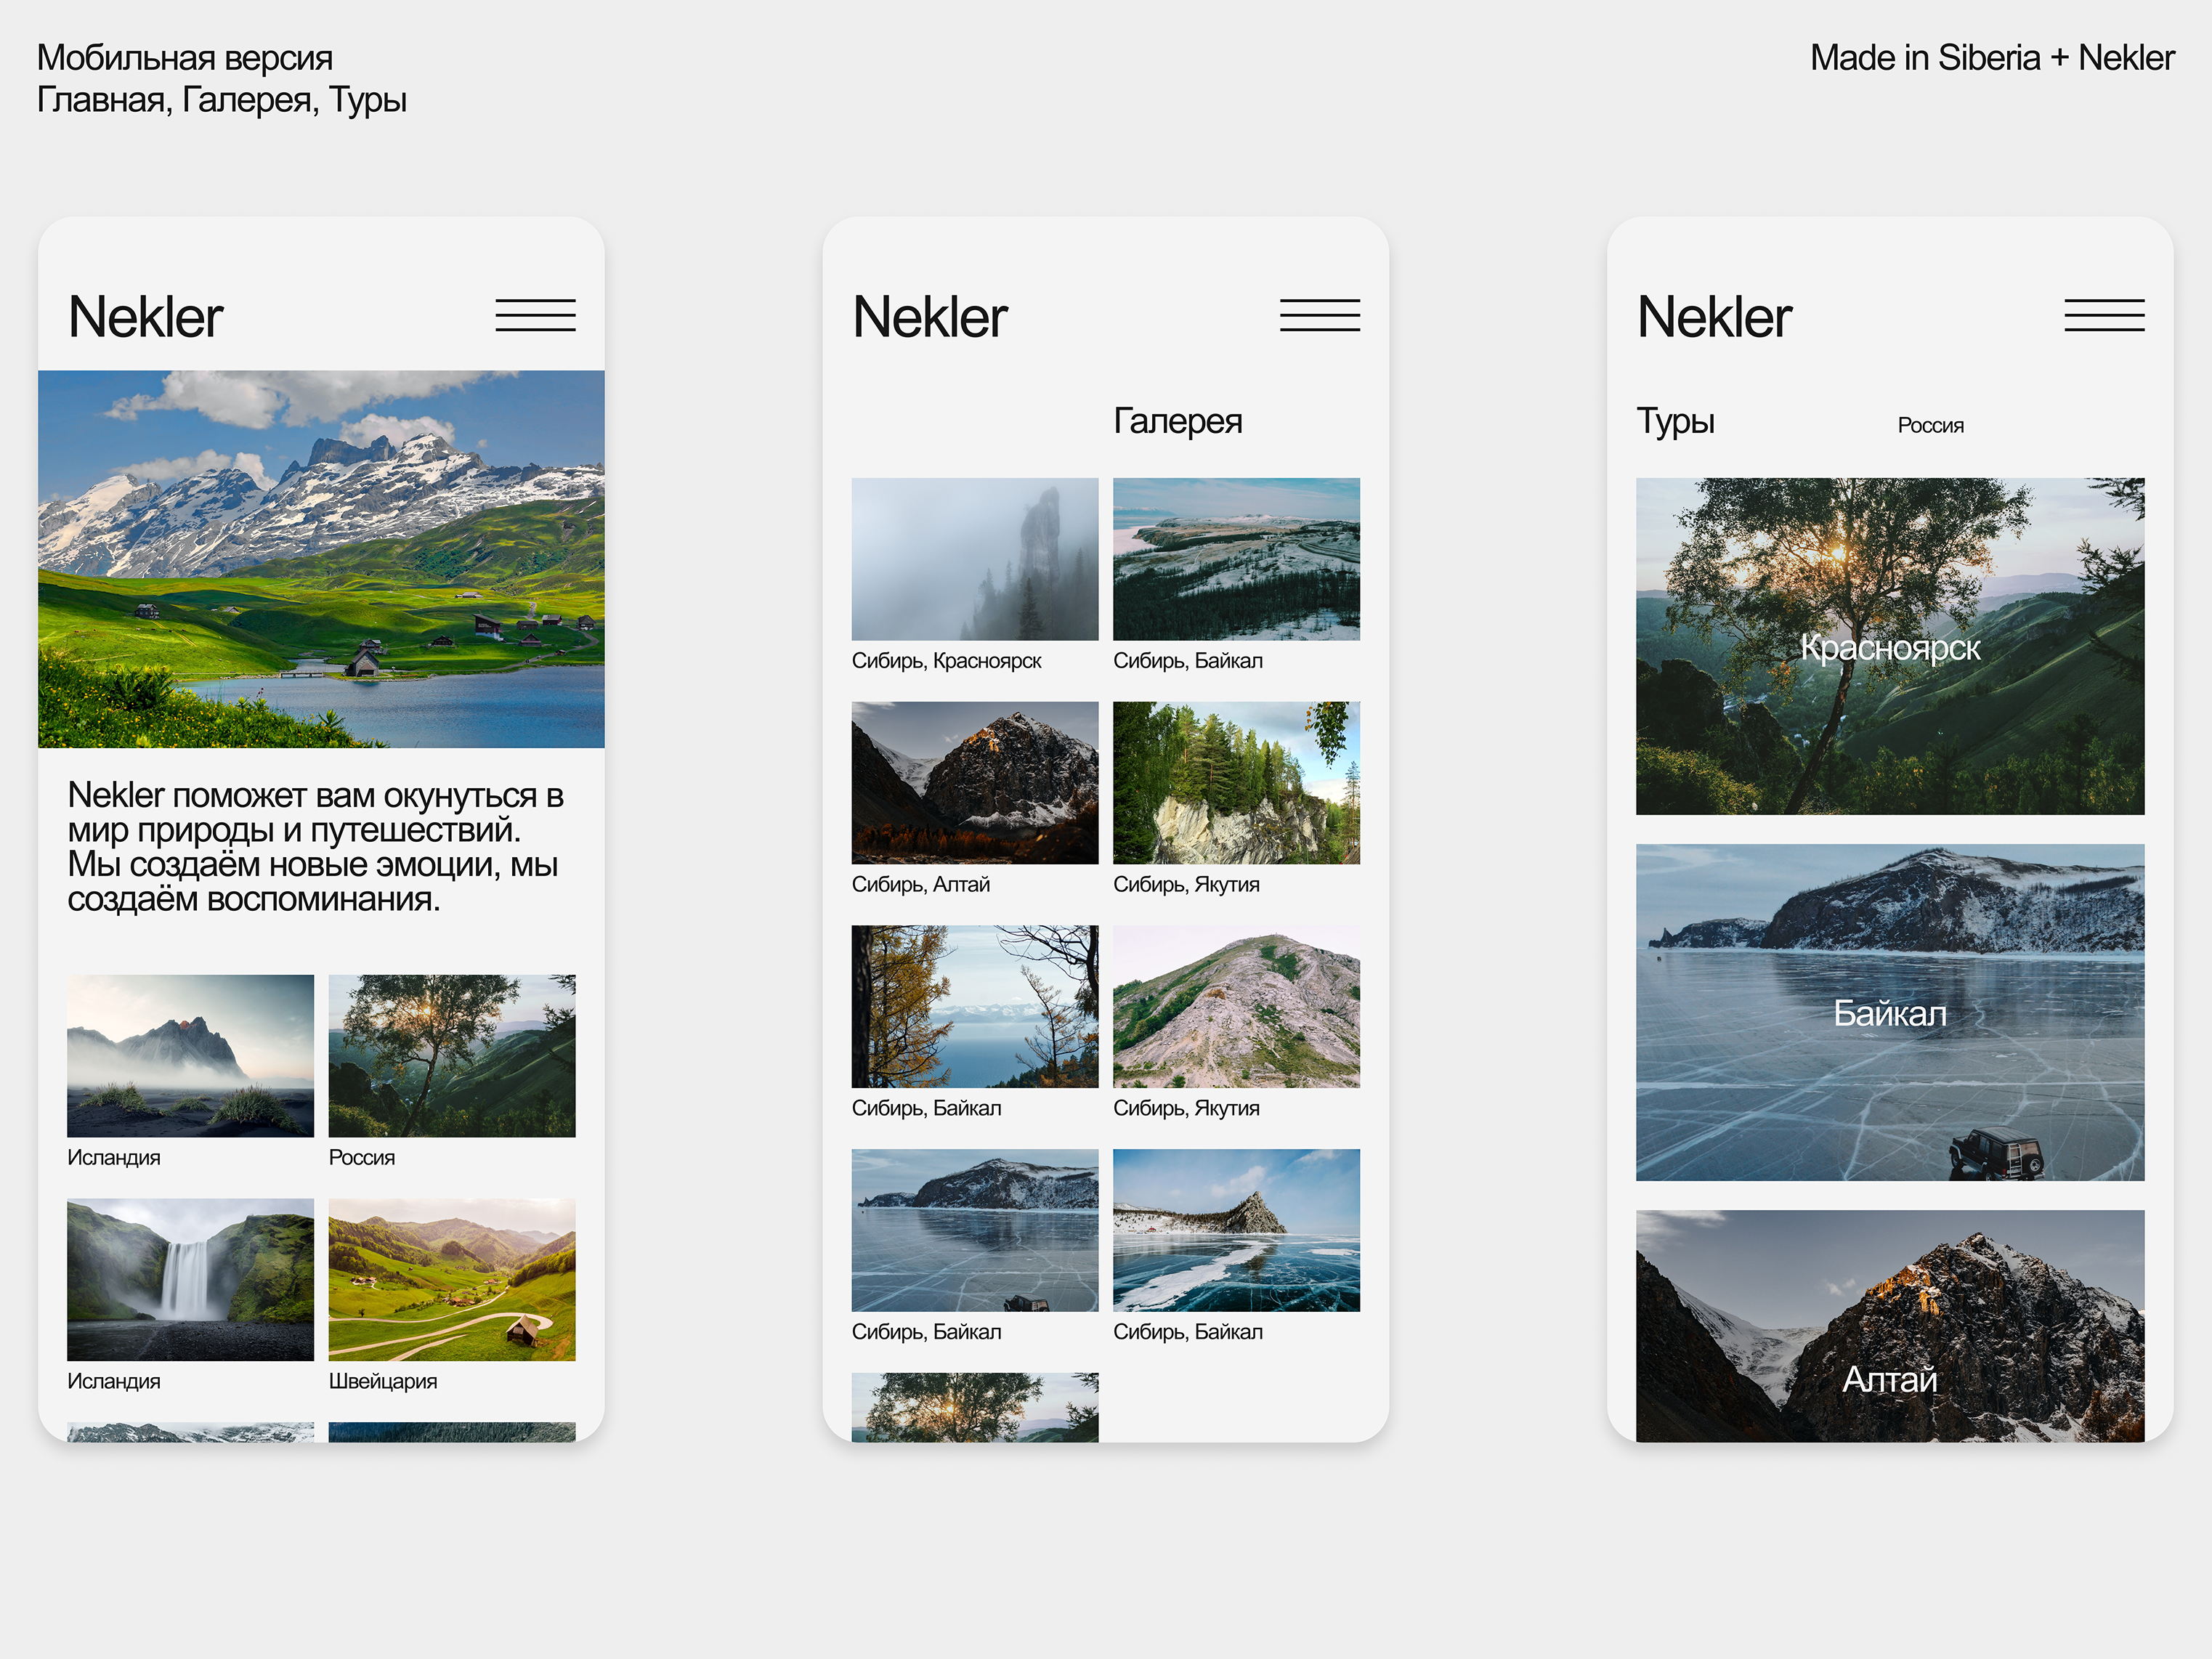Screen dimensions: 2212x1659
Task: Click the alpine lake hero image
Action: pyautogui.click(x=321, y=558)
